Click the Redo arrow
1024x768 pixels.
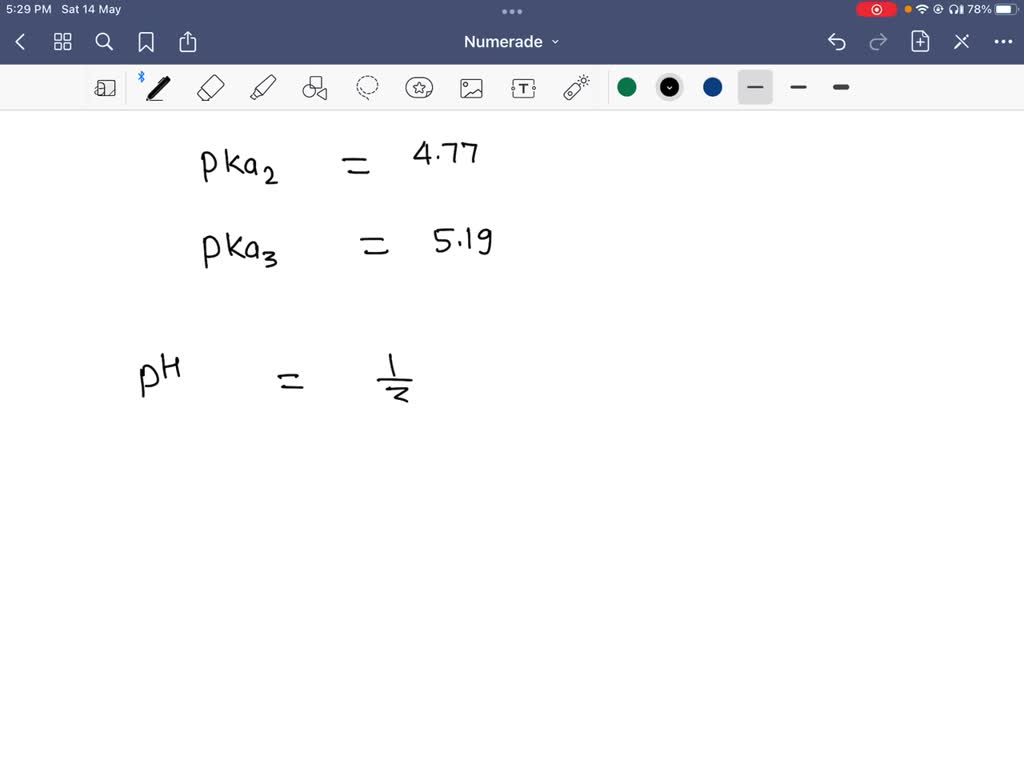click(x=878, y=42)
